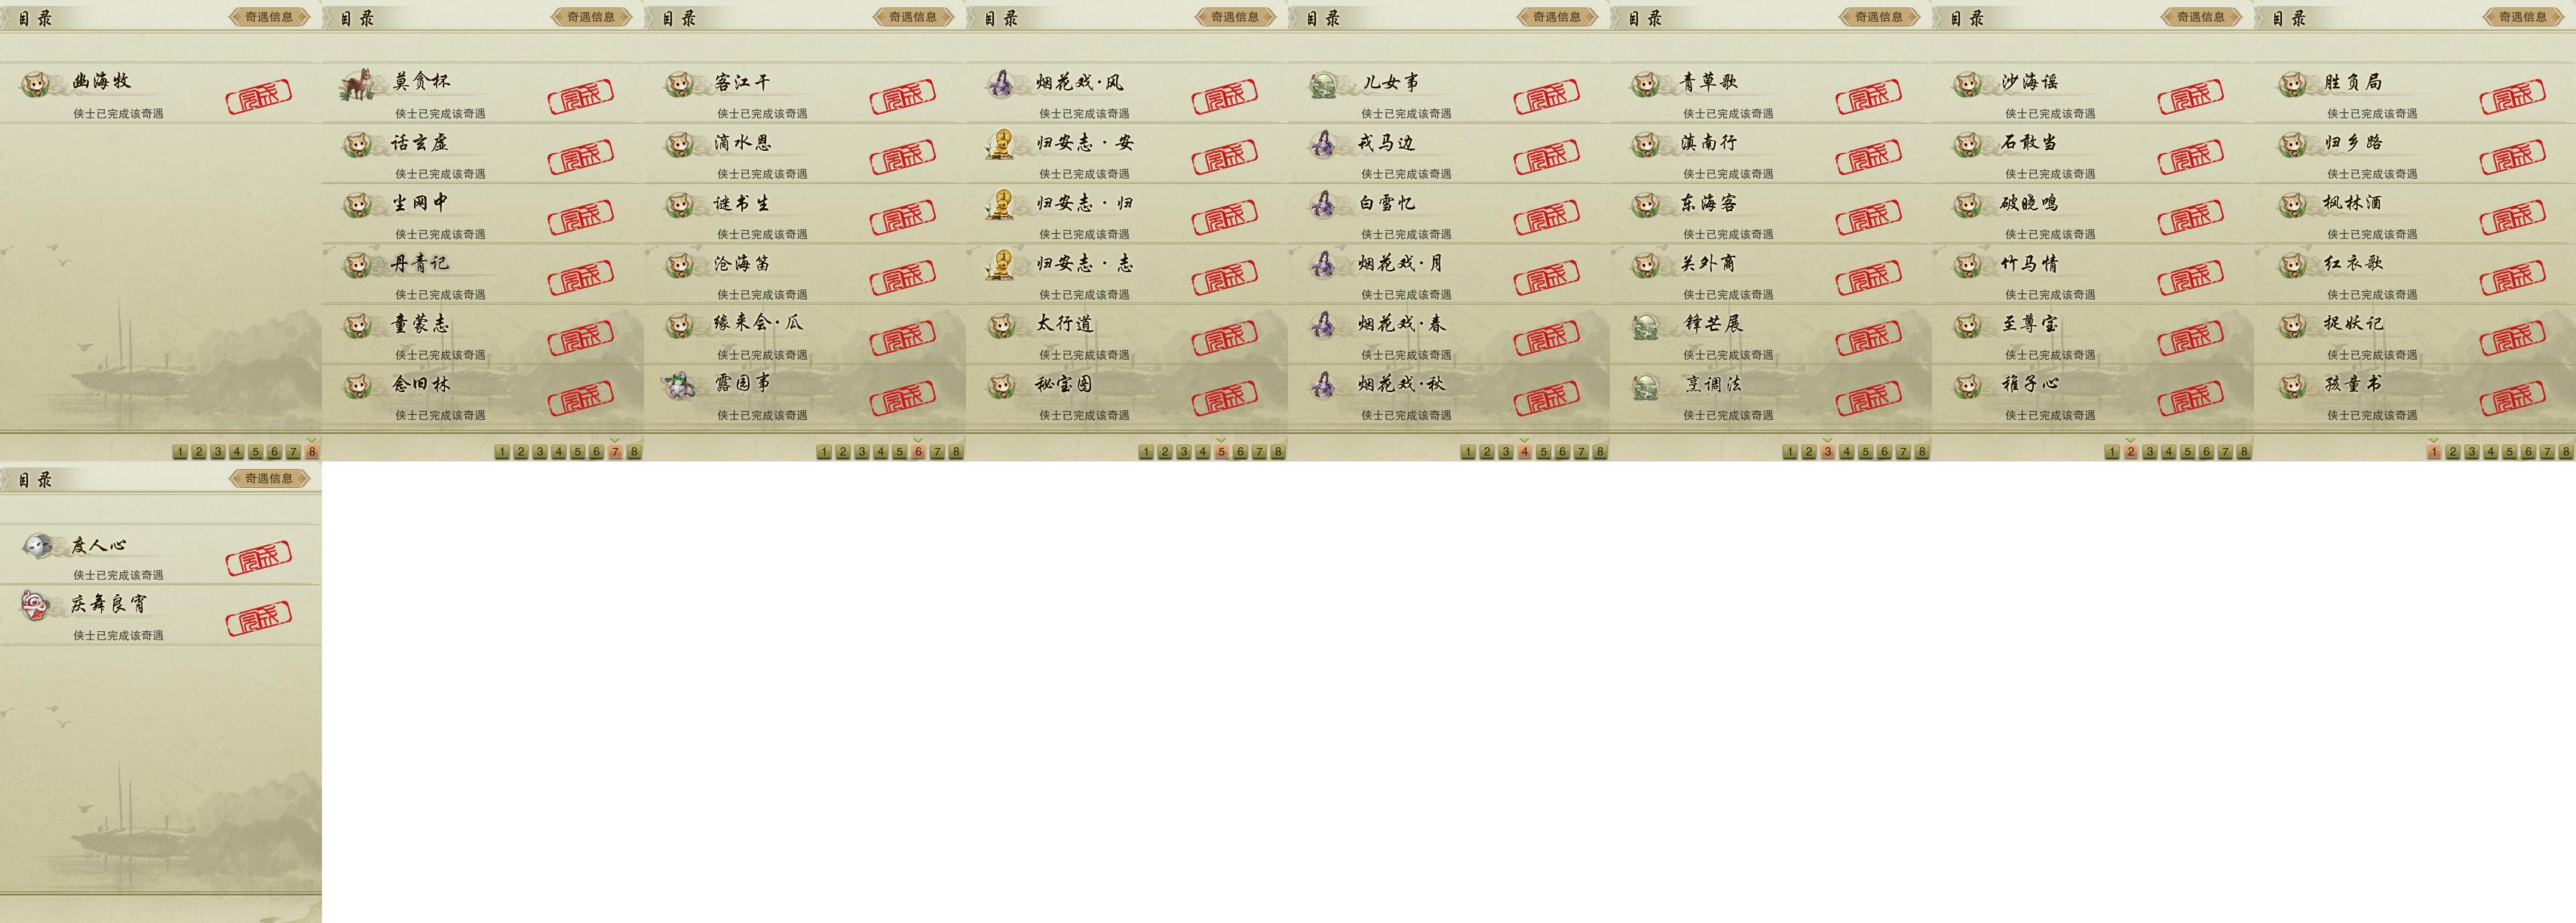The height and width of the screenshot is (923, 2576).
Task: Select the purple lady icon beside 戎马边
Action: [1322, 144]
